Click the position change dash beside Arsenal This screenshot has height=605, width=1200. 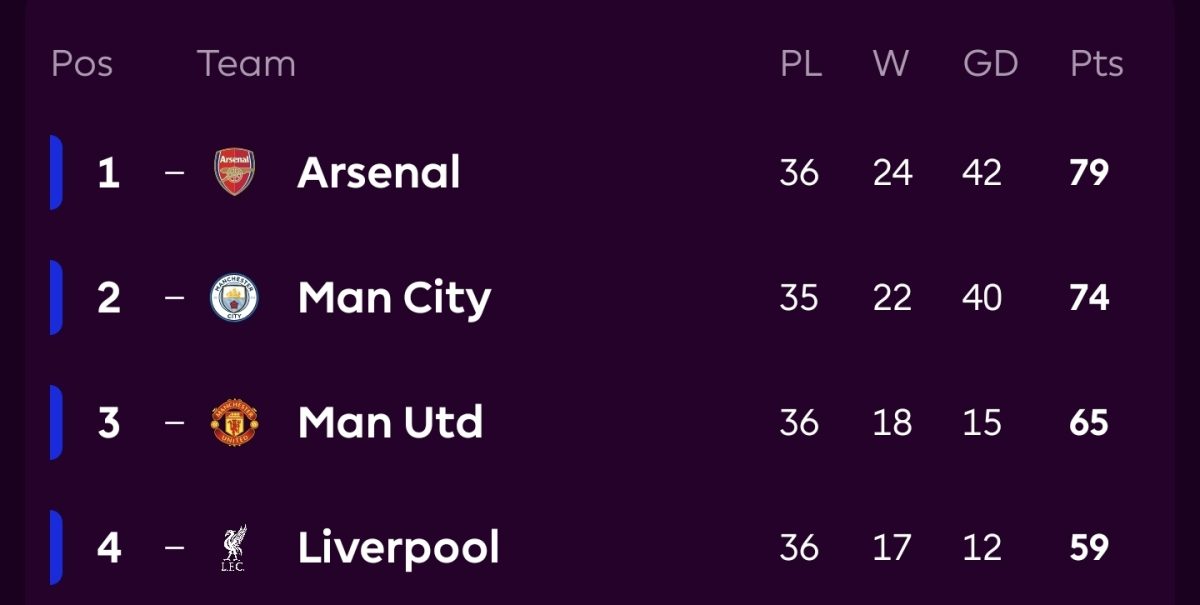(x=175, y=172)
